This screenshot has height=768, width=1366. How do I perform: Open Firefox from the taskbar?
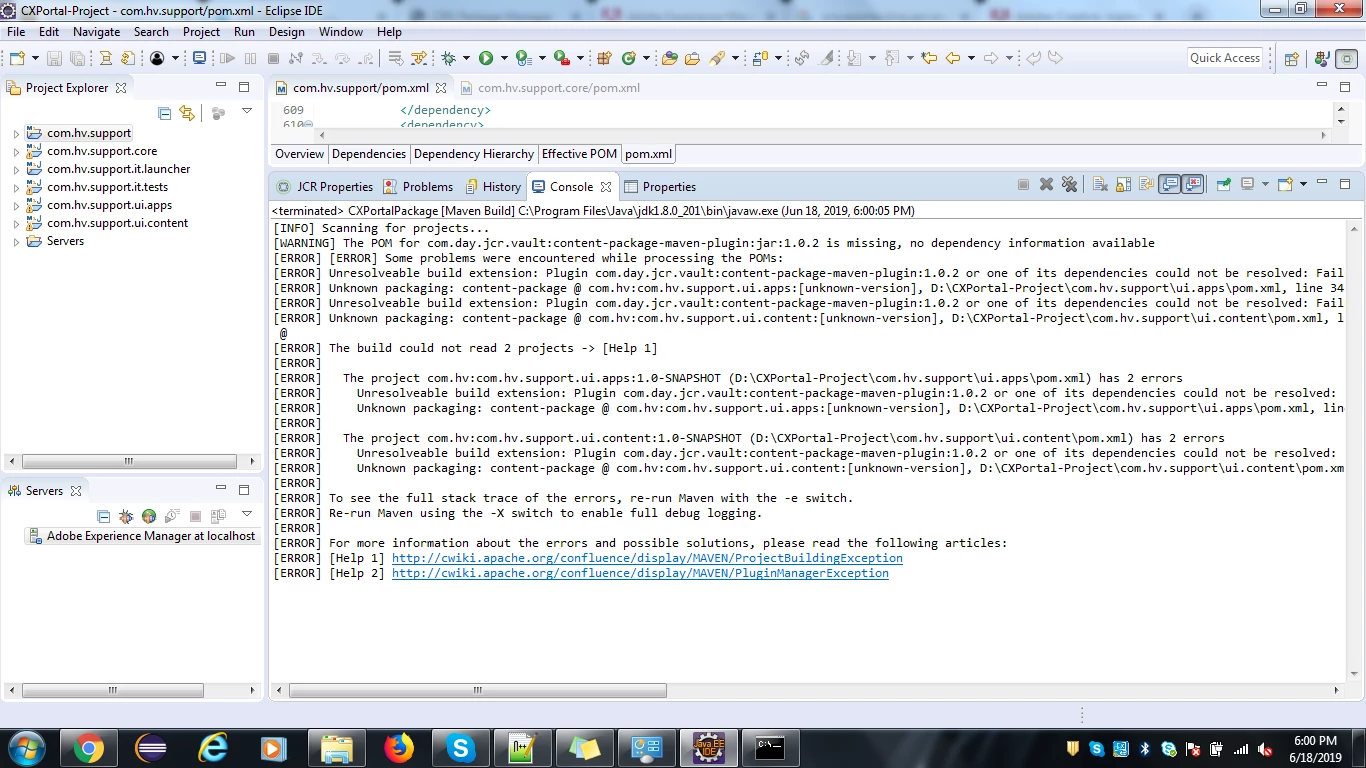click(x=399, y=748)
